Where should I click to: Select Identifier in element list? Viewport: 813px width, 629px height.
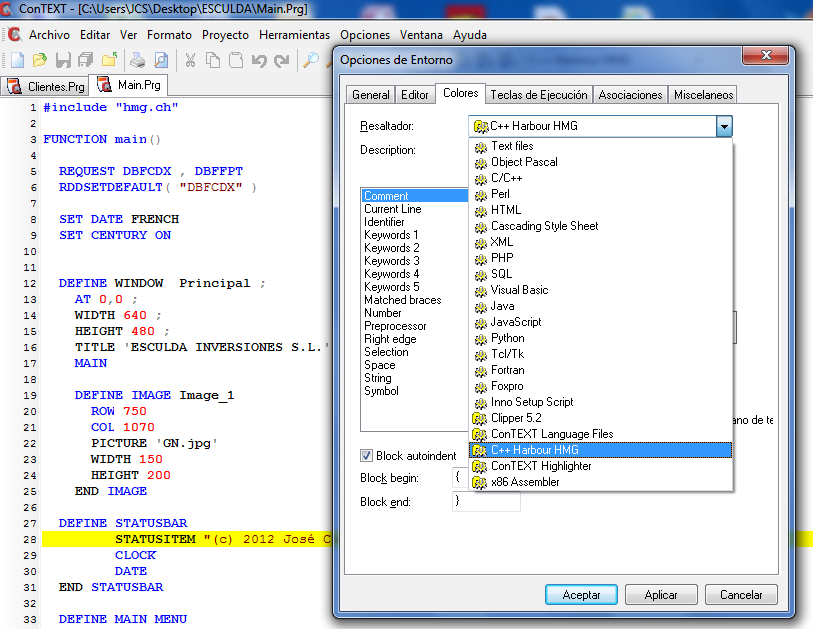click(414, 222)
